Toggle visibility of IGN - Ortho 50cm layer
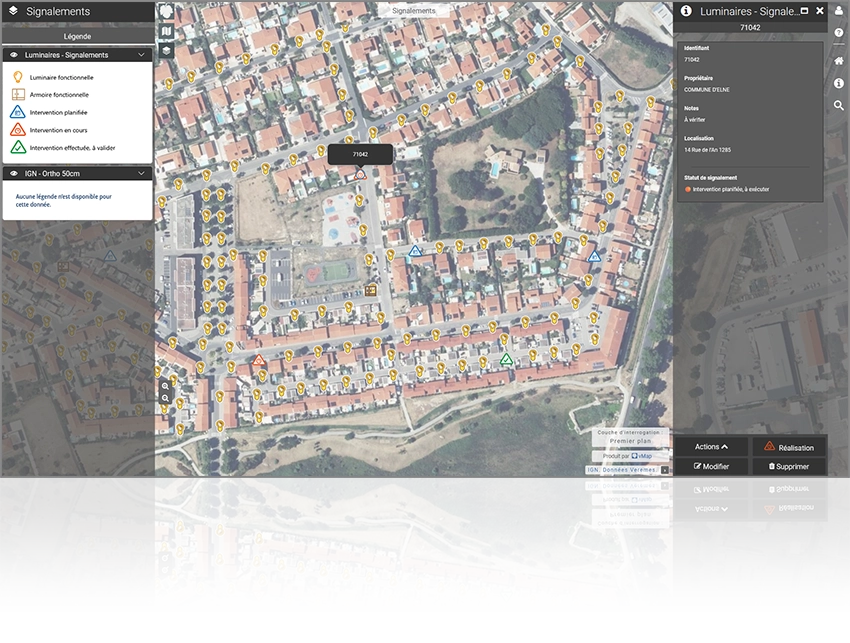Viewport: 850px width, 643px height. pyautogui.click(x=14, y=174)
